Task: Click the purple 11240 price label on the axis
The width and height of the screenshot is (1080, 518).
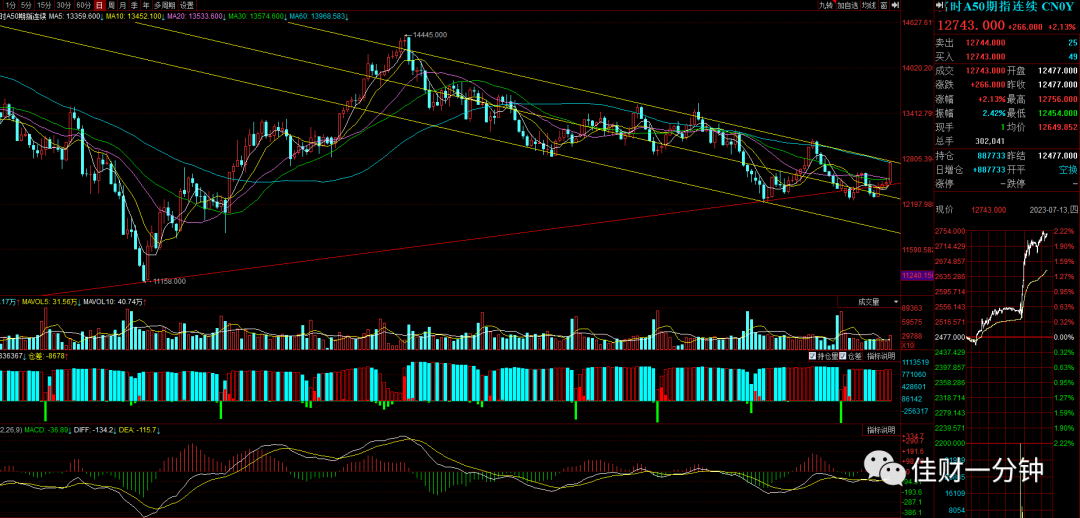Action: click(x=917, y=276)
